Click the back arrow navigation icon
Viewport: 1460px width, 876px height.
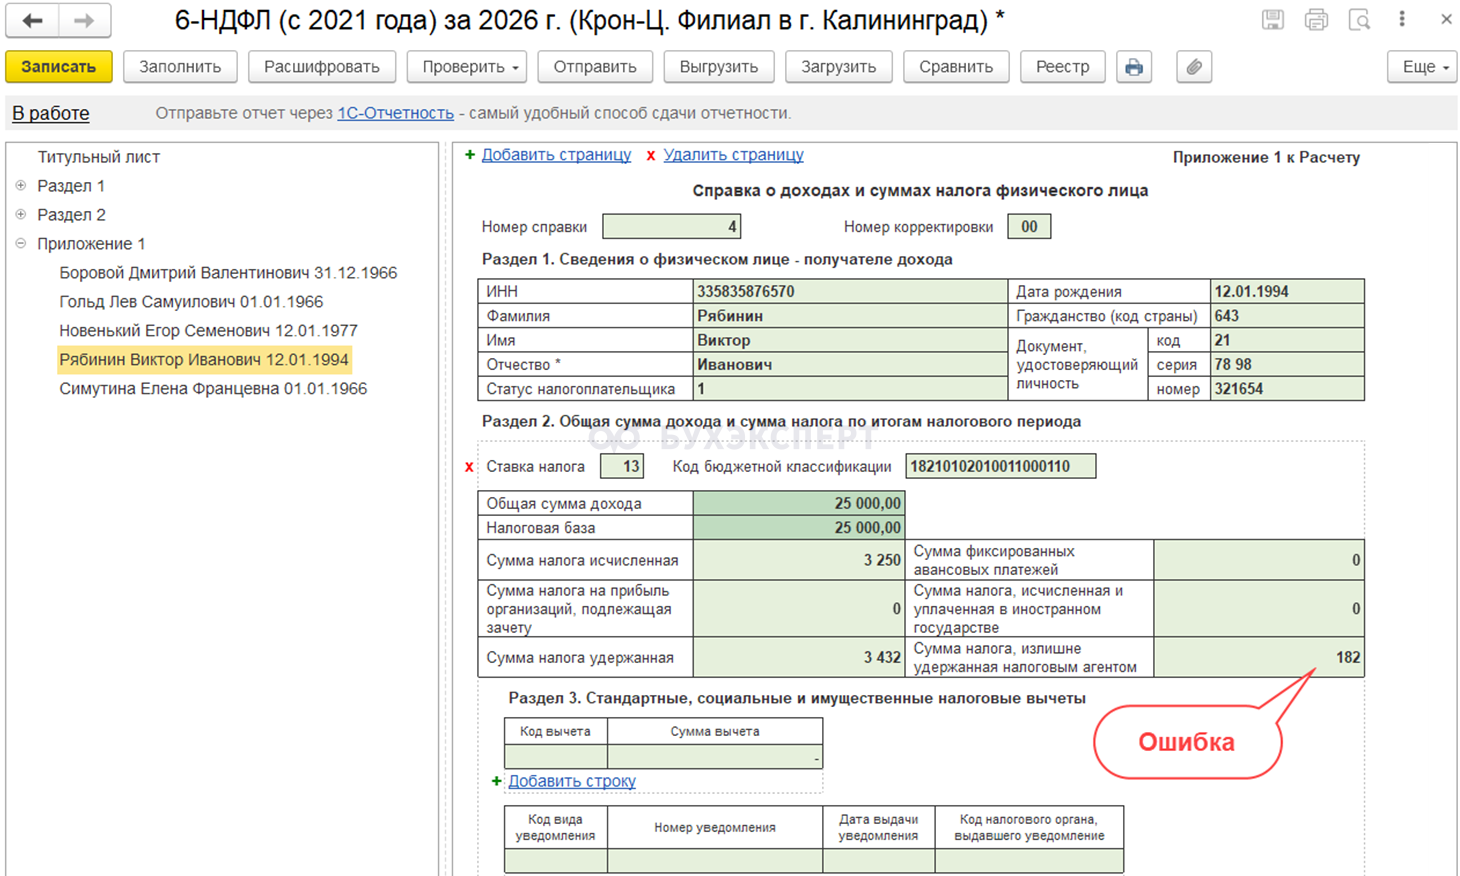33,20
